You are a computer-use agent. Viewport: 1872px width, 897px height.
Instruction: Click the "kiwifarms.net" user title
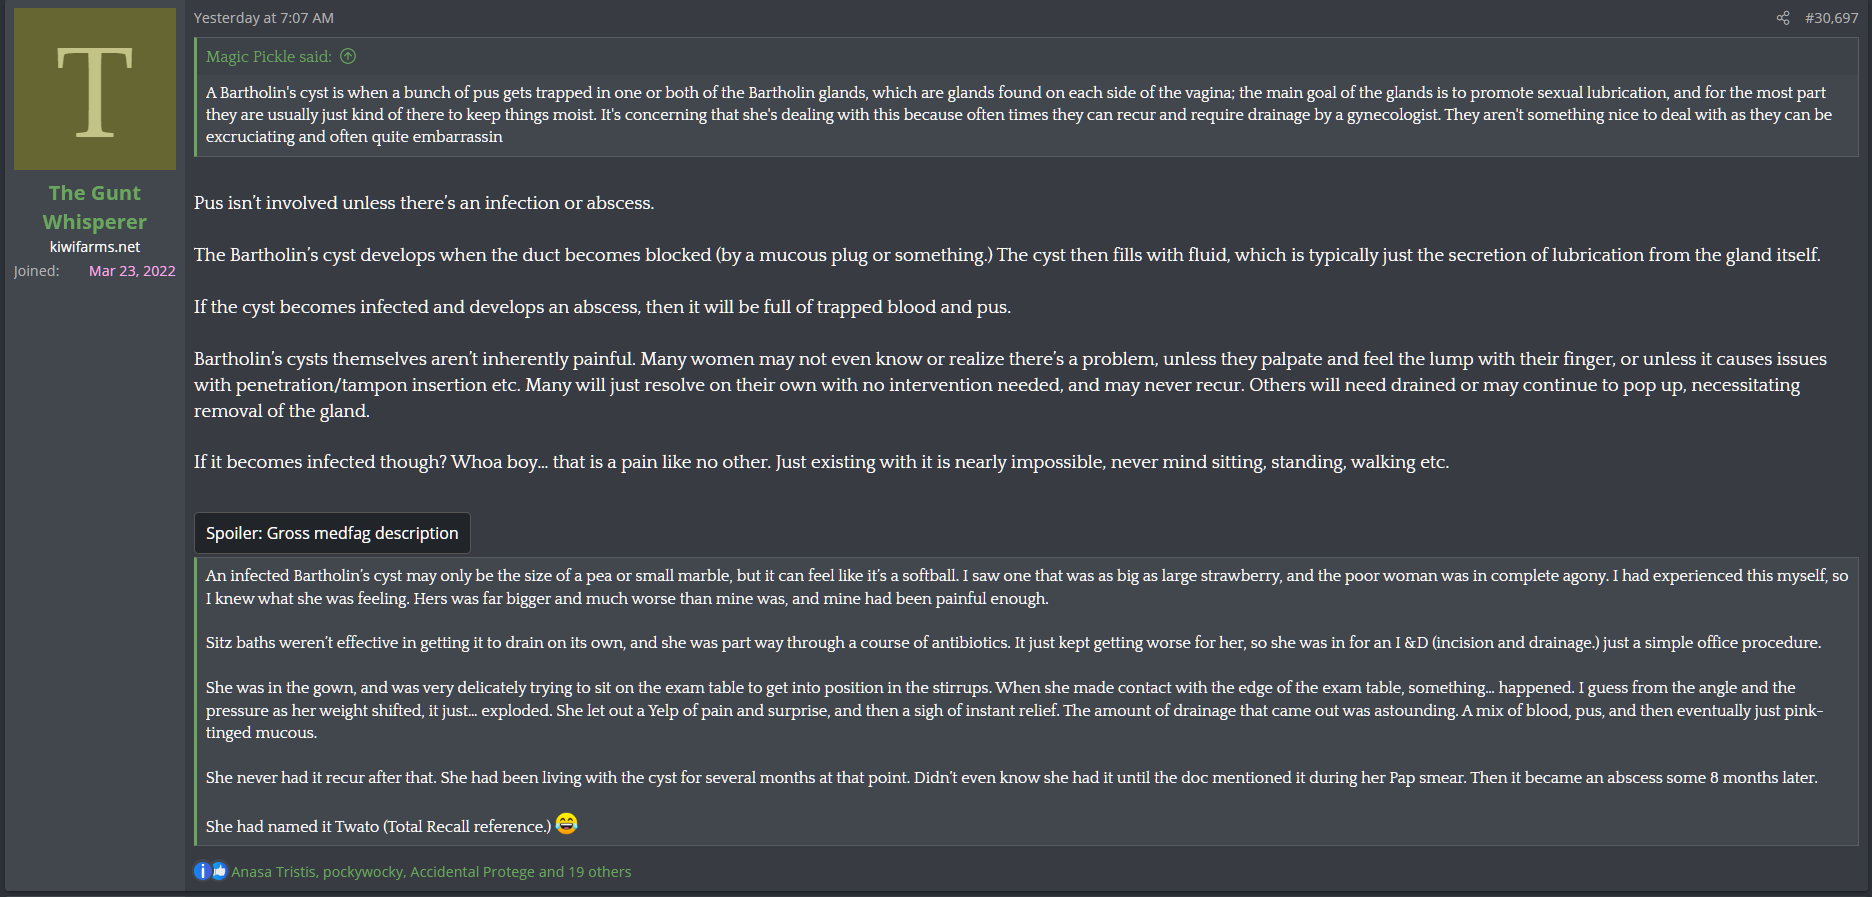(x=95, y=247)
